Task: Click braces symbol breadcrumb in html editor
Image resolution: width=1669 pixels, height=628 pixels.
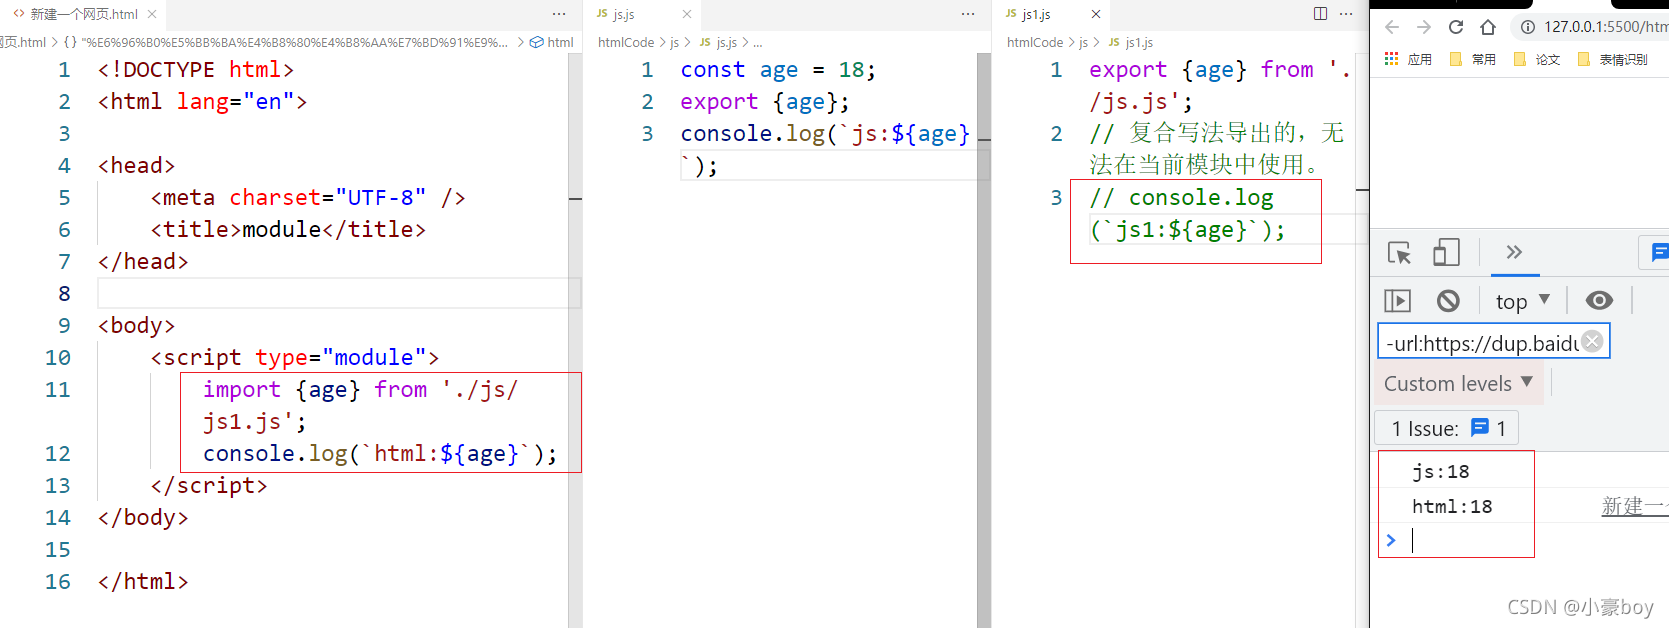Action: (287, 42)
